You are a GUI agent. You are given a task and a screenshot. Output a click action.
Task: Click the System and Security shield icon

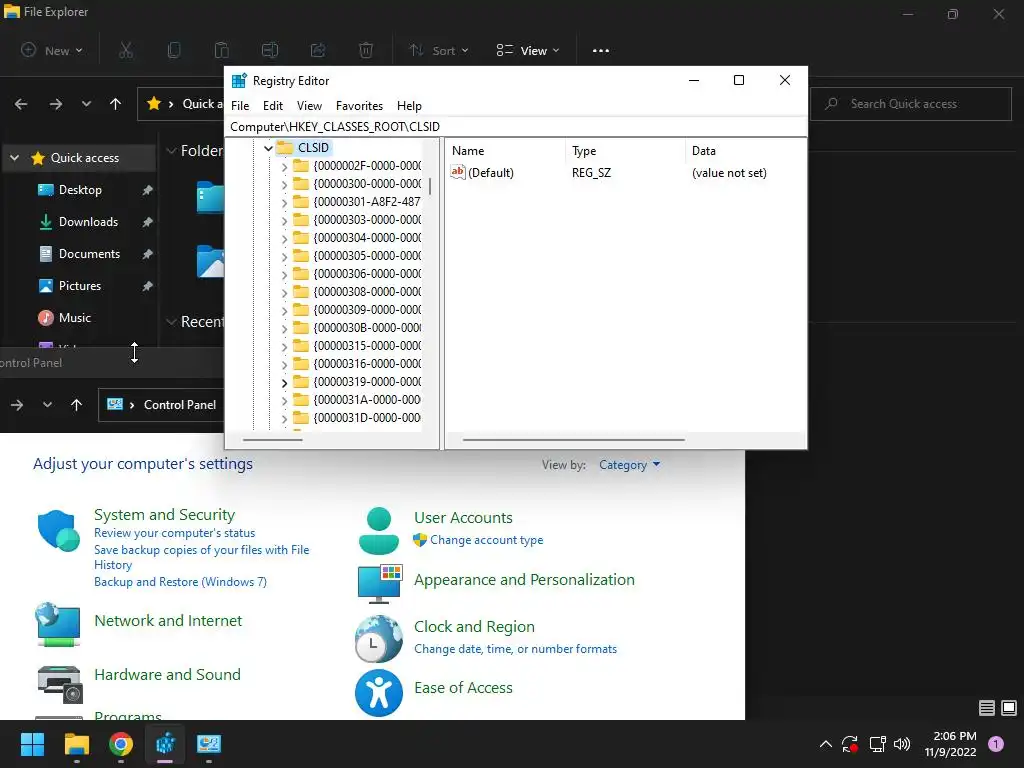59,530
